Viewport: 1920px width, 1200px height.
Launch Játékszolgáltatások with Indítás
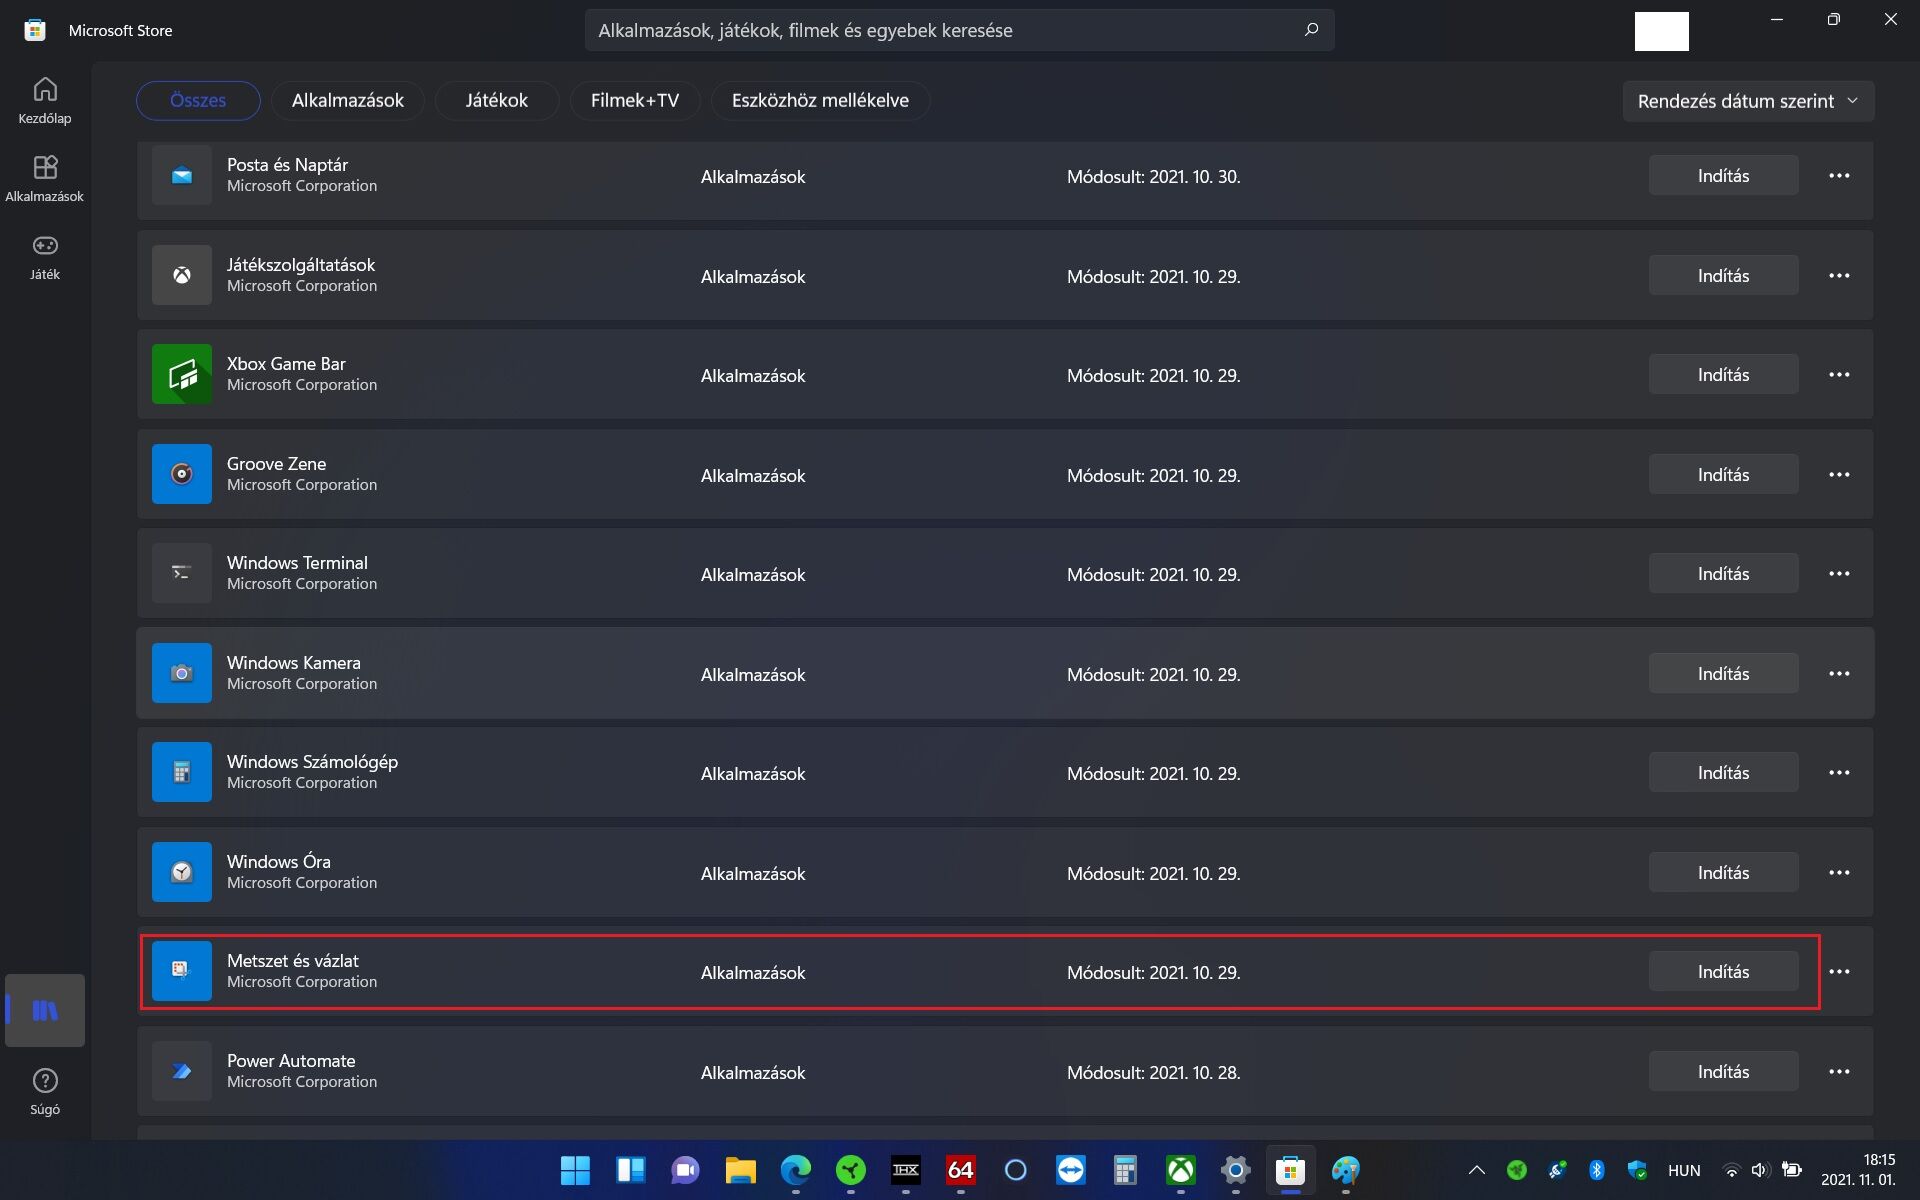pos(1723,275)
